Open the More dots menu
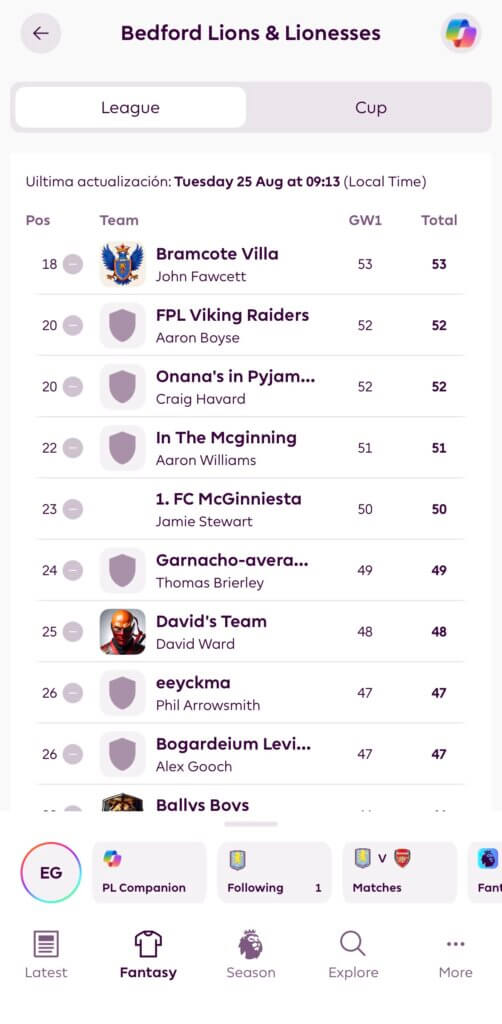502x1024 pixels. [456, 944]
